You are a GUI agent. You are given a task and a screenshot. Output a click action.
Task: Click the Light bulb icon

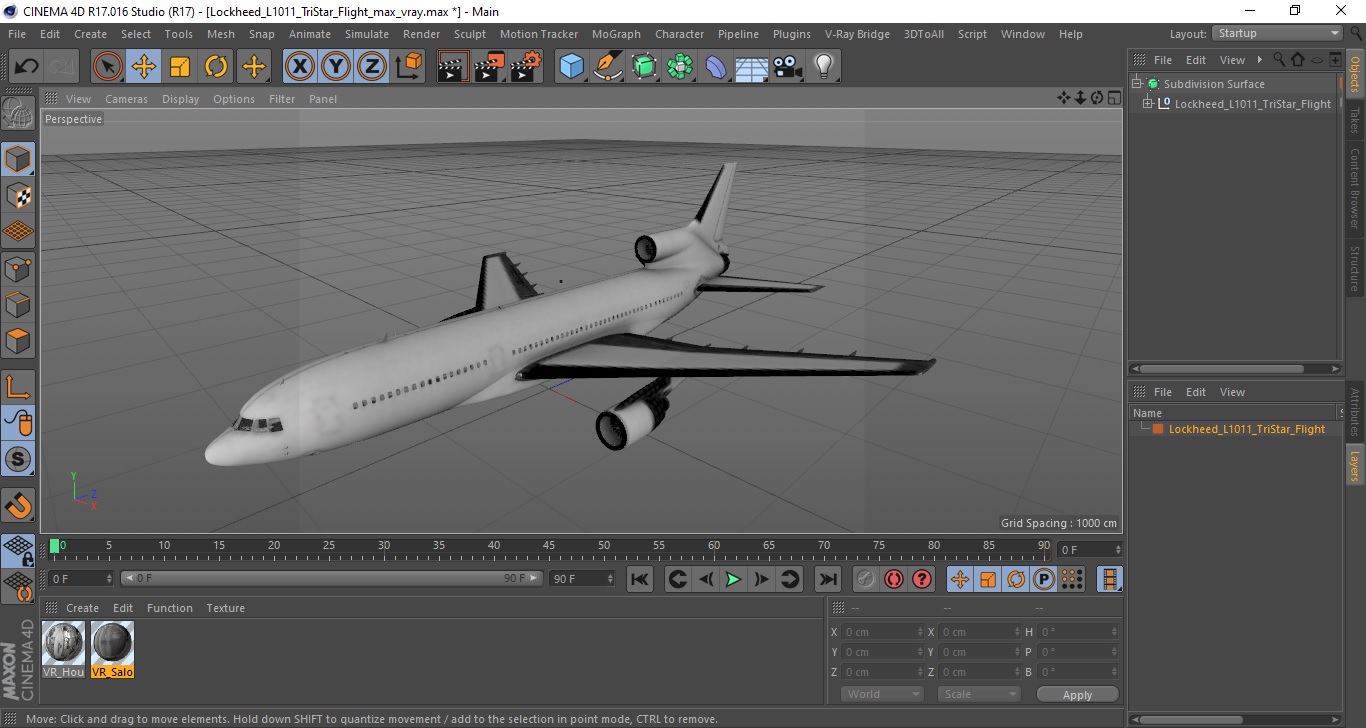click(824, 67)
